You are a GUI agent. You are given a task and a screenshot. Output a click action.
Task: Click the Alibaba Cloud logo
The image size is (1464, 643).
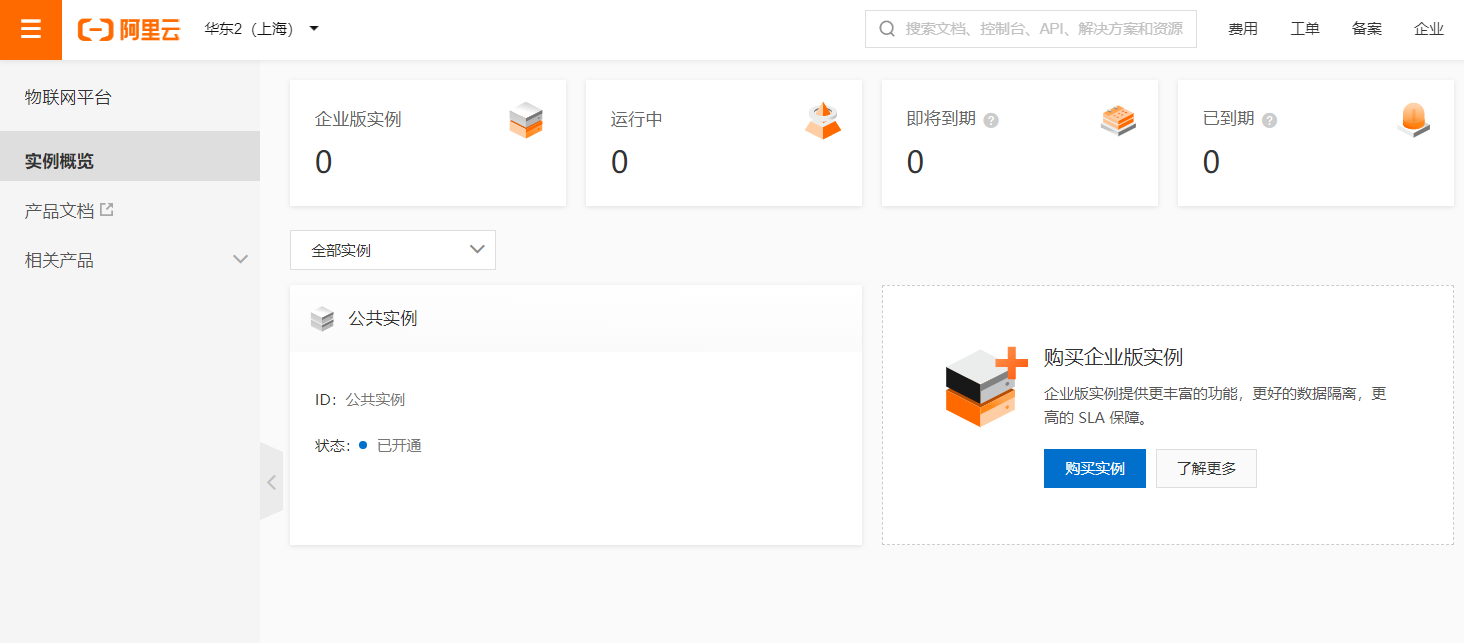[129, 29]
